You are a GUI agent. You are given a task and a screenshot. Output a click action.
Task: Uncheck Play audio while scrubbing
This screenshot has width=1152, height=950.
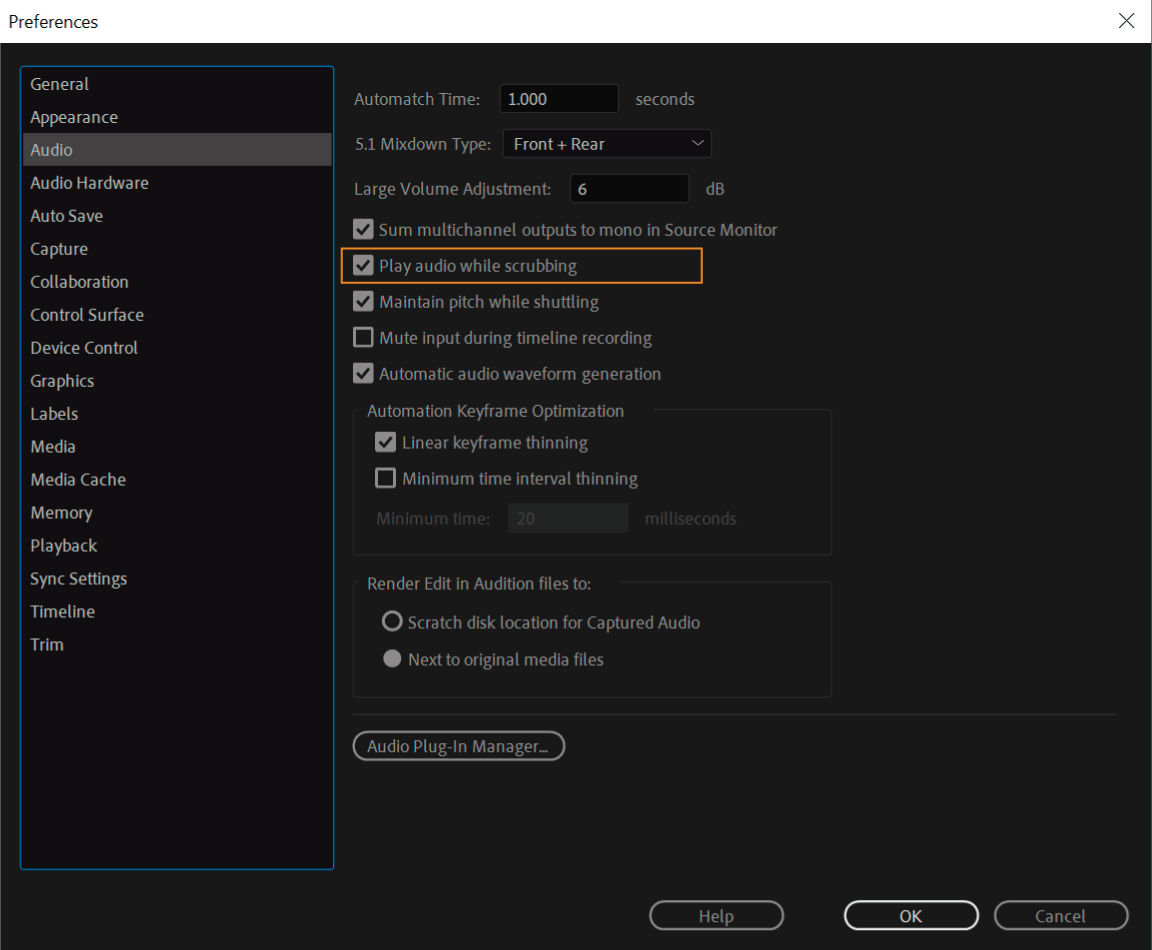point(363,265)
